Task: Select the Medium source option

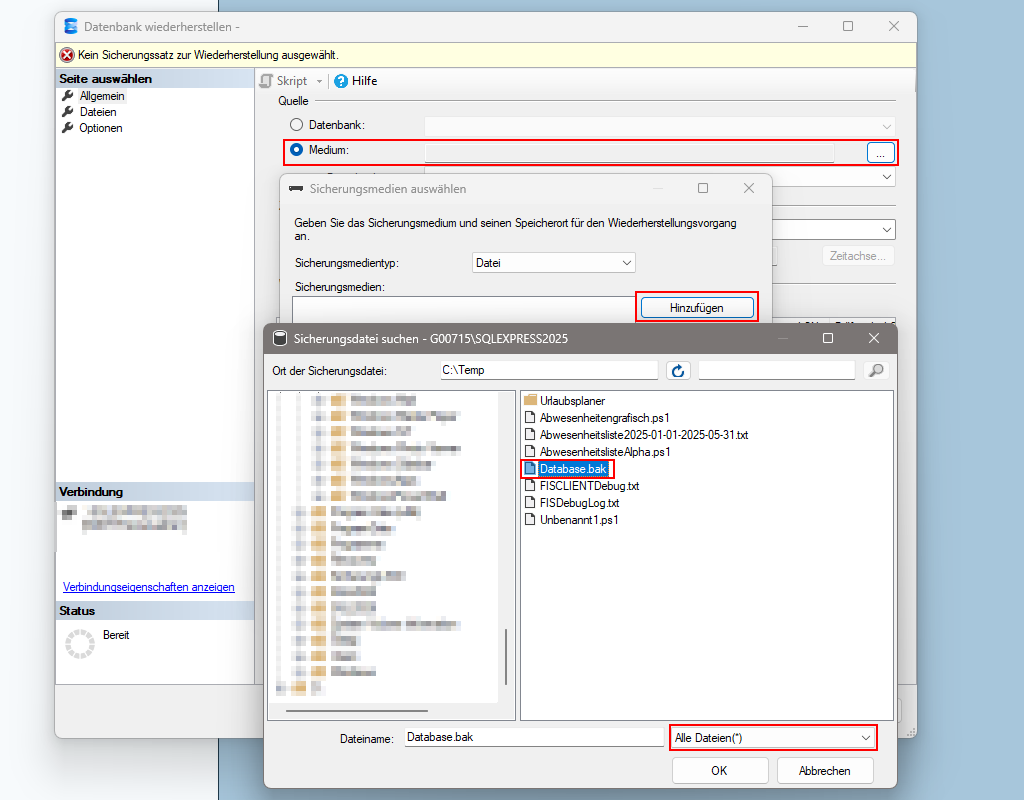Action: pos(296,151)
